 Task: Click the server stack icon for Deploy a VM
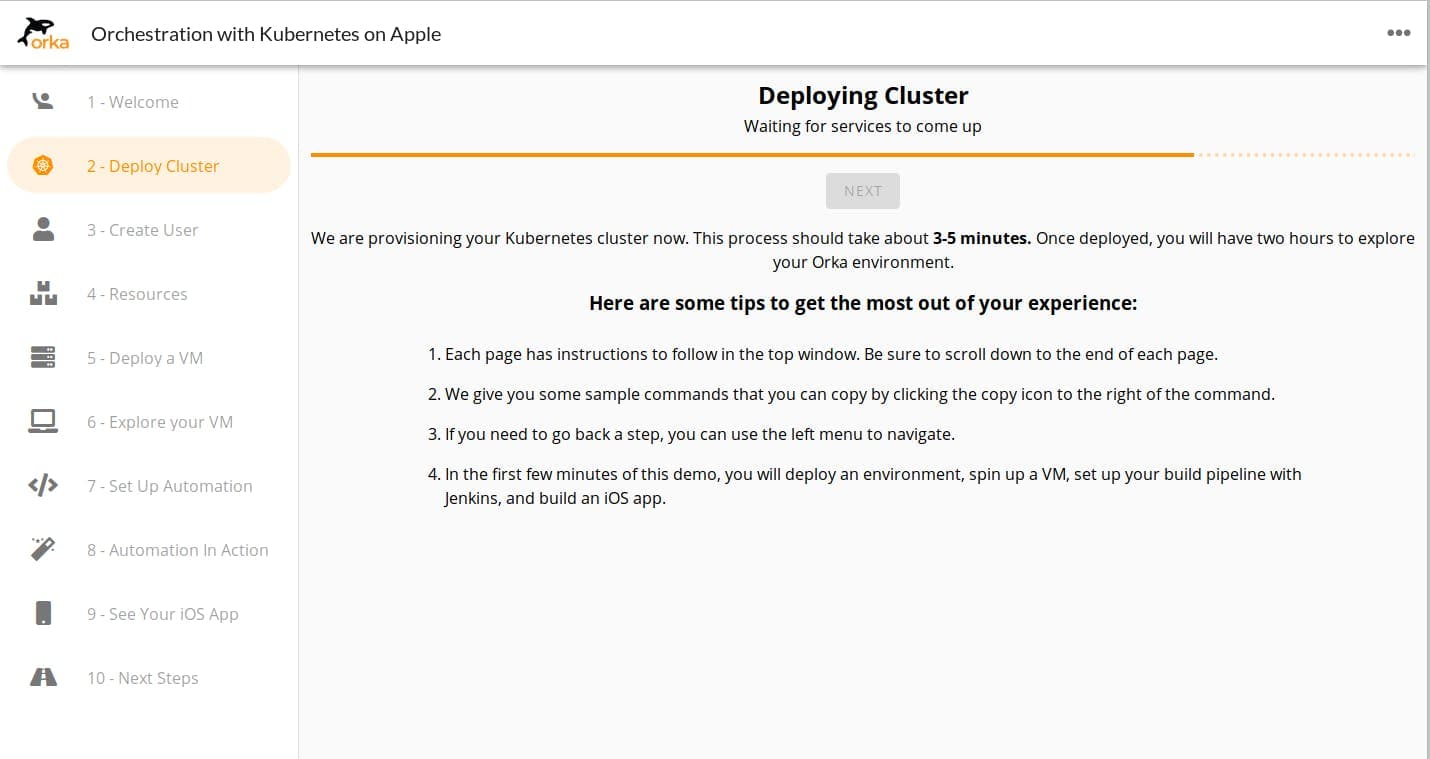pos(41,357)
